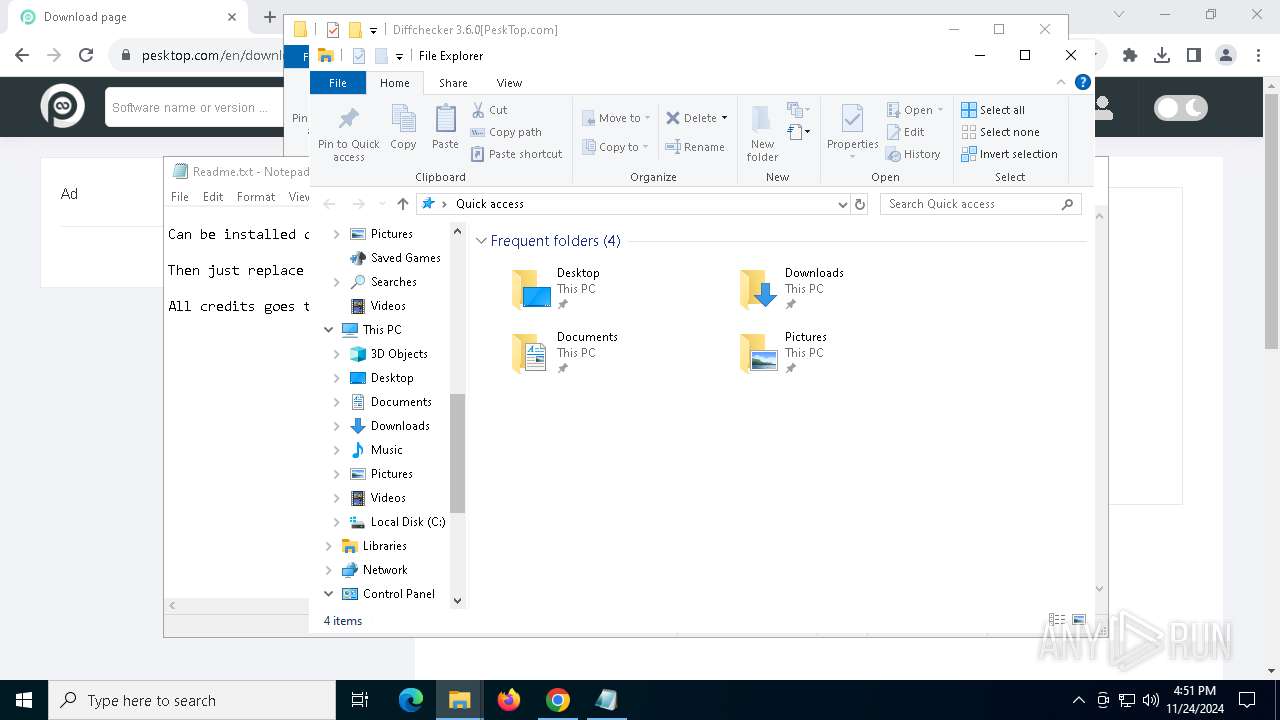Image resolution: width=1280 pixels, height=720 pixels.
Task: Click Rename in the Organize group
Action: point(695,147)
